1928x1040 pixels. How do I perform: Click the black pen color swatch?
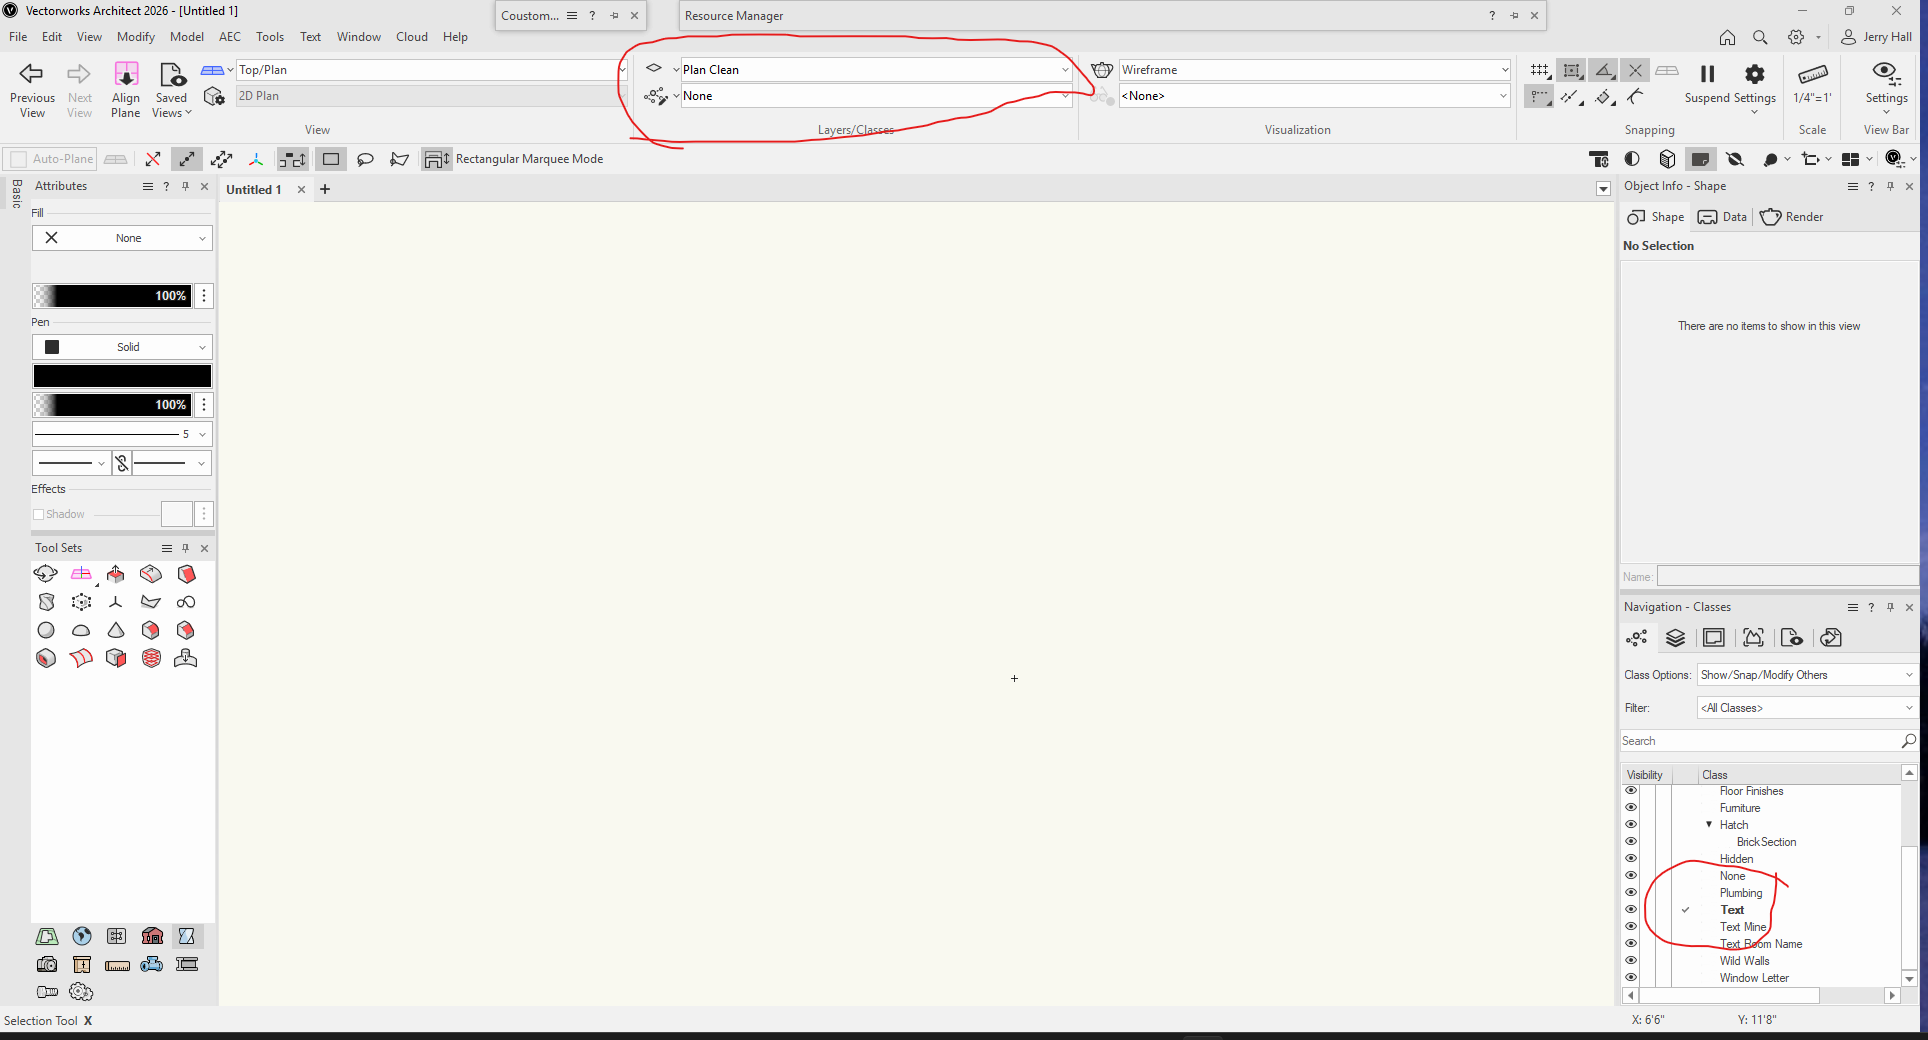[122, 376]
